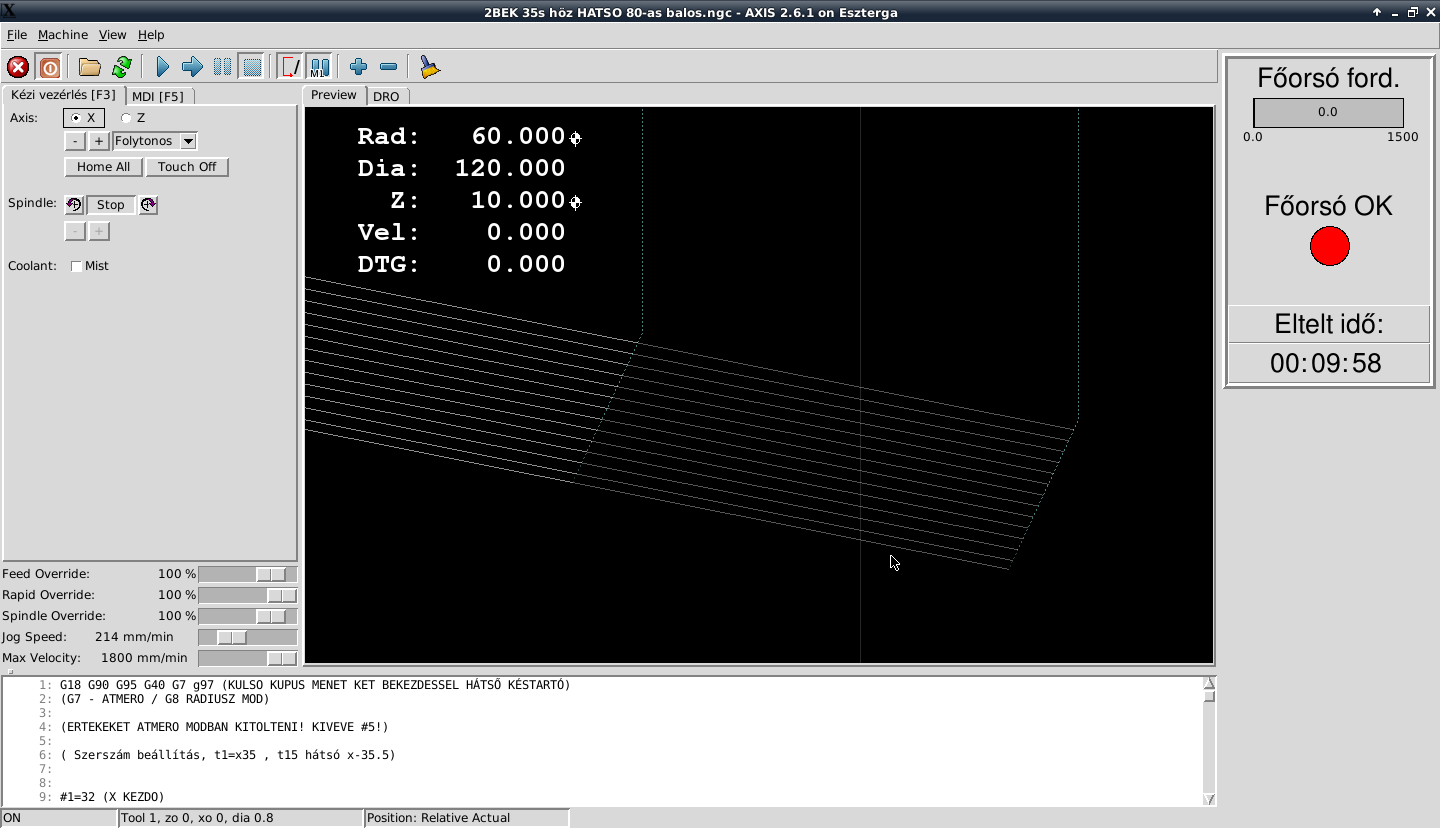
Task: Click the Feed Override slider handle
Action: [271, 574]
